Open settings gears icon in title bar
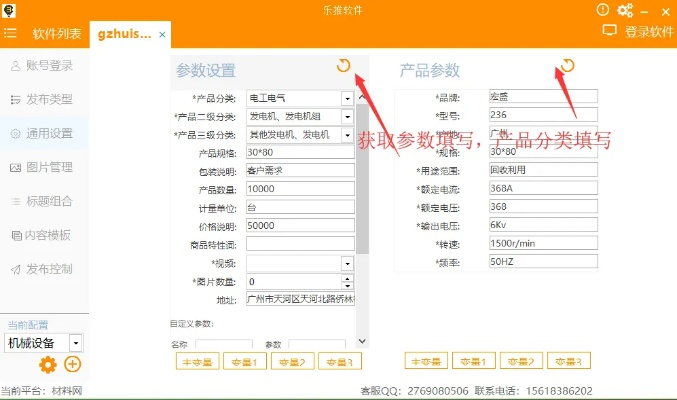This screenshot has width=677, height=400. (x=626, y=10)
